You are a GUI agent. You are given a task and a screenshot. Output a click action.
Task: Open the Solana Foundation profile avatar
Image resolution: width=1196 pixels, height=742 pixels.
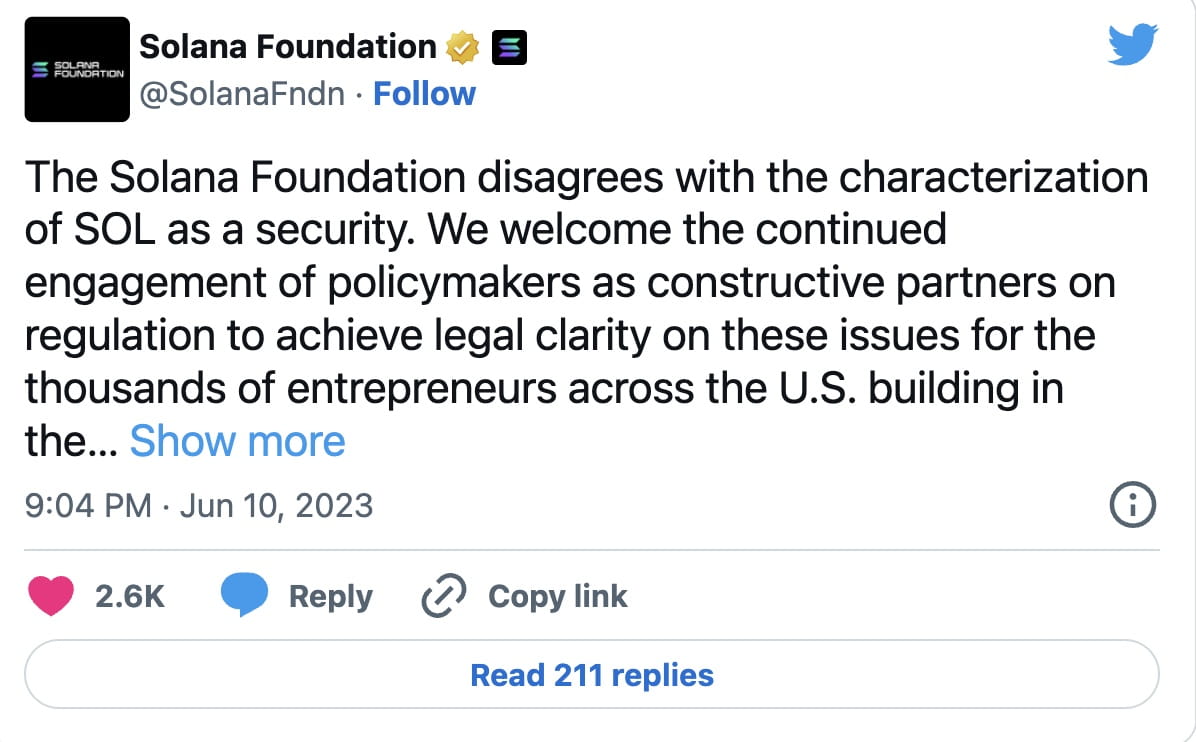77,68
